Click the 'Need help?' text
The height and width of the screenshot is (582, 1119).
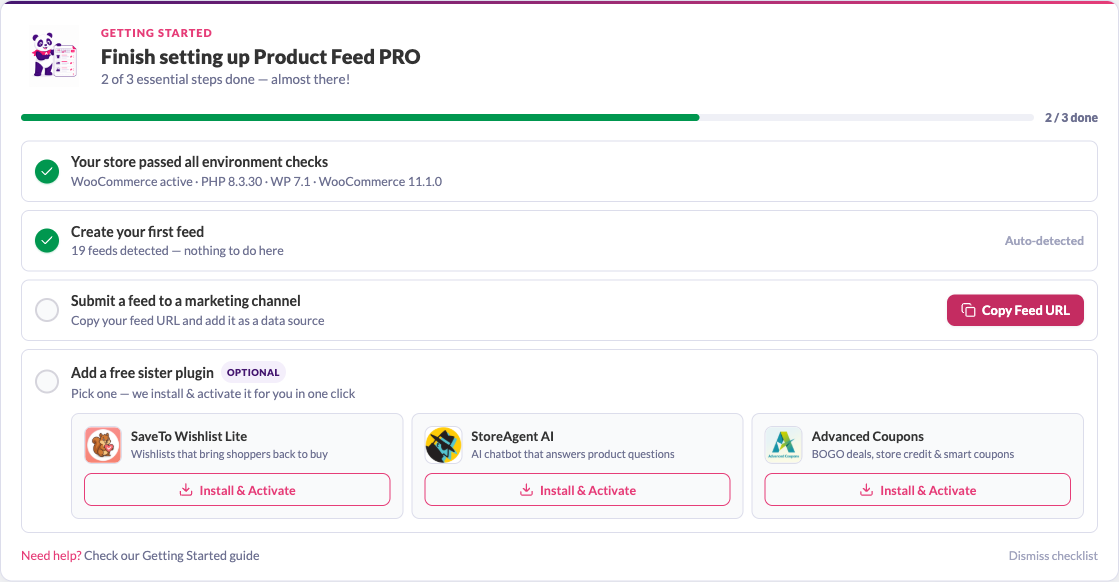[51, 556]
